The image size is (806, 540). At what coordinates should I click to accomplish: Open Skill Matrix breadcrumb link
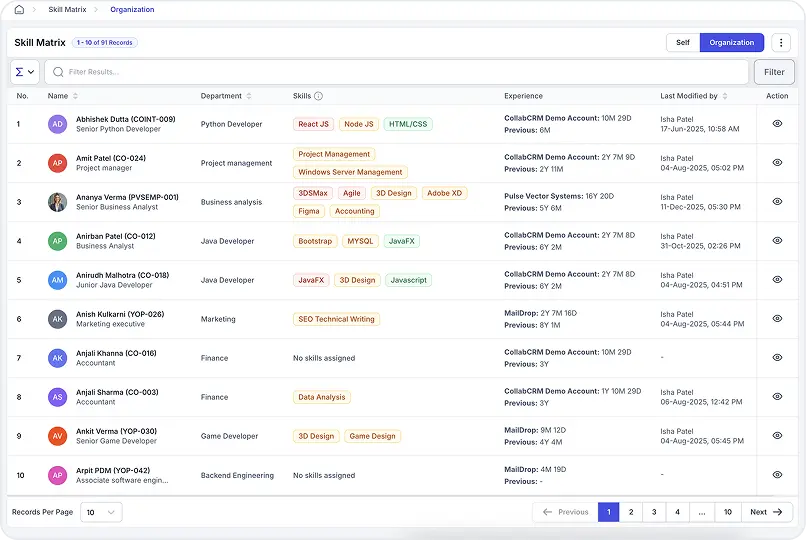[67, 9]
